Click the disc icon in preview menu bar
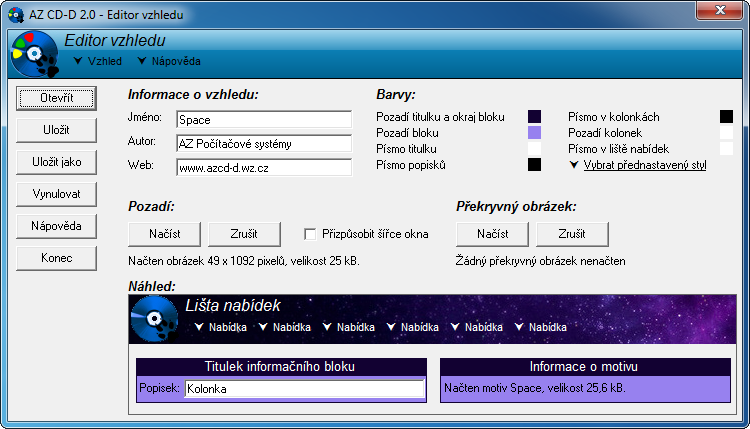The height and width of the screenshot is (429, 750). 156,321
